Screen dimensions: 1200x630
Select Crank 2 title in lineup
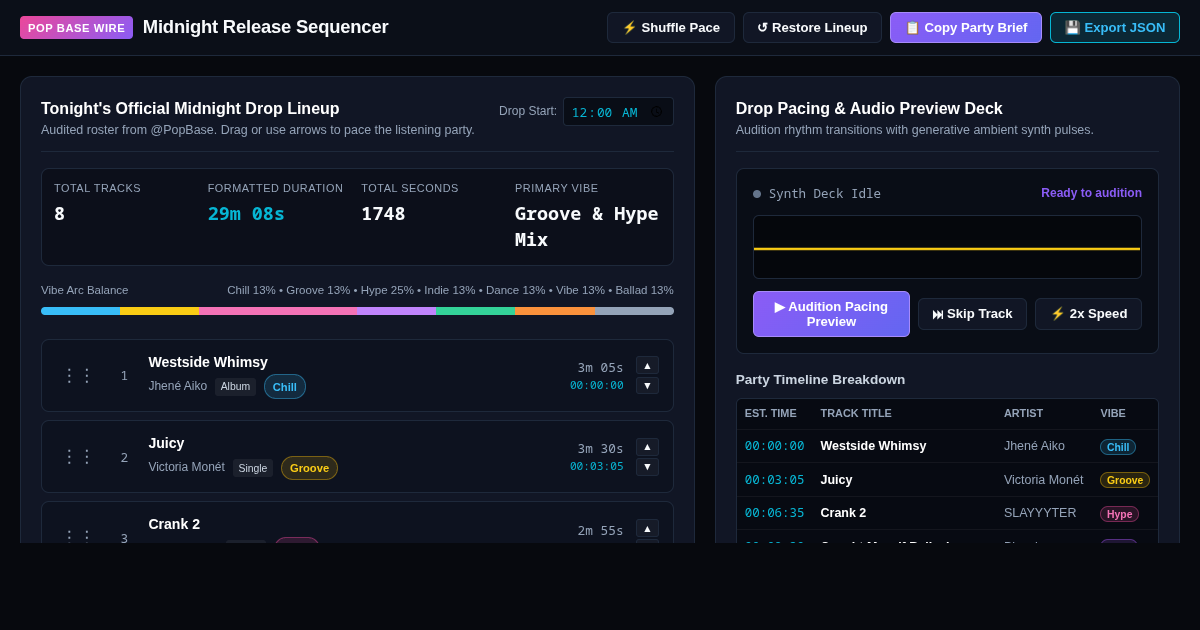pos(174,524)
